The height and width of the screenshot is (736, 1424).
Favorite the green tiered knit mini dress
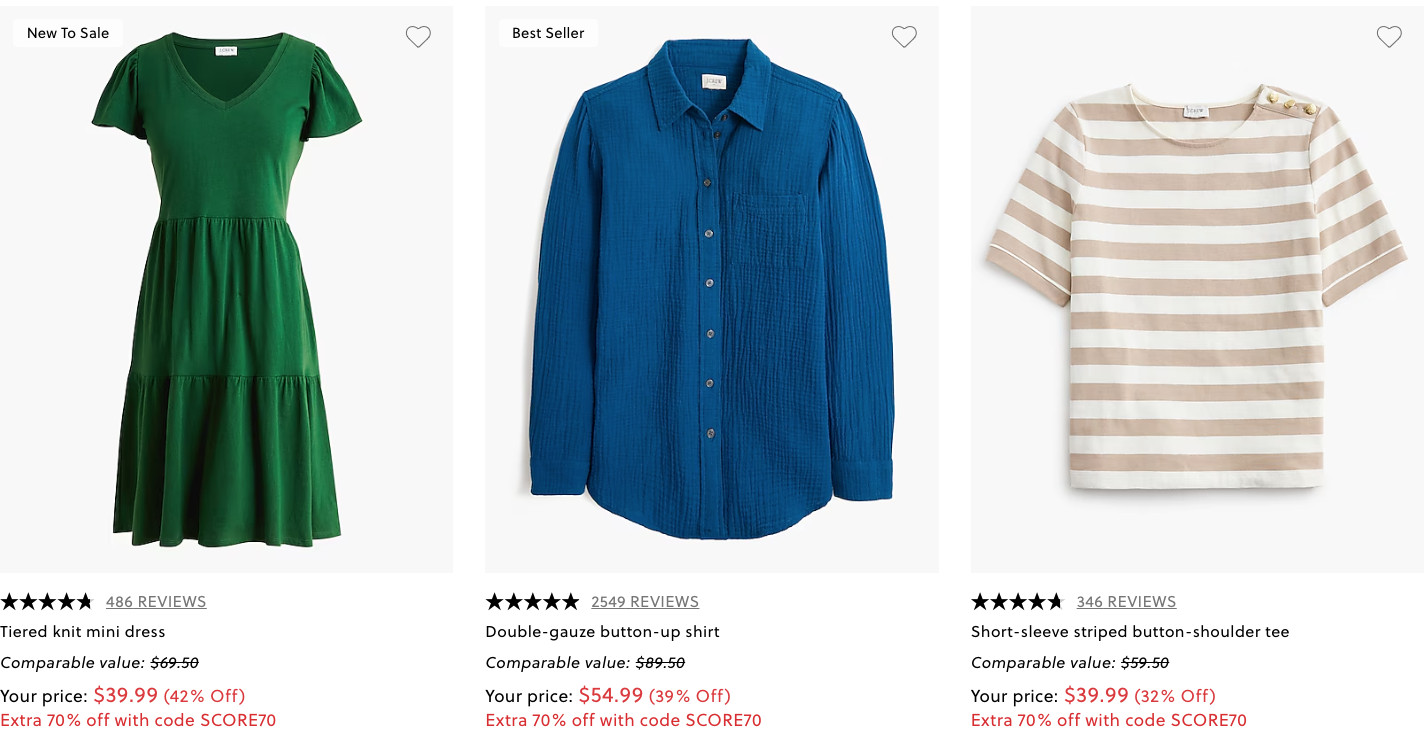[x=418, y=37]
